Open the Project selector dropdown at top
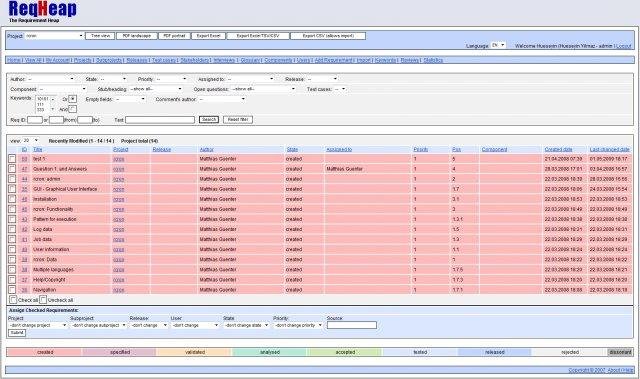The image size is (640, 379). [54, 36]
